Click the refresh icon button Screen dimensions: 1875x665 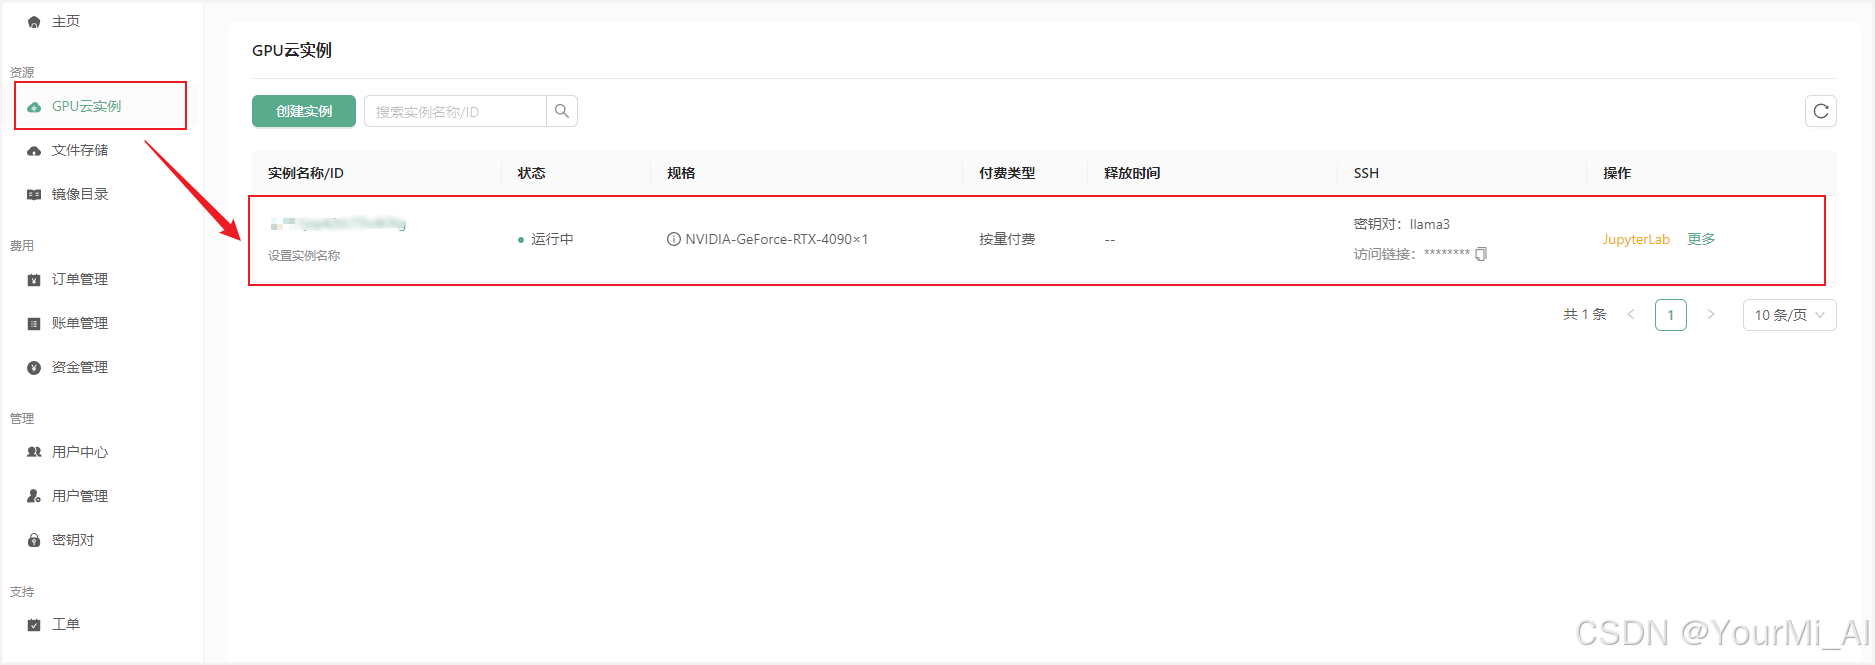(x=1820, y=111)
